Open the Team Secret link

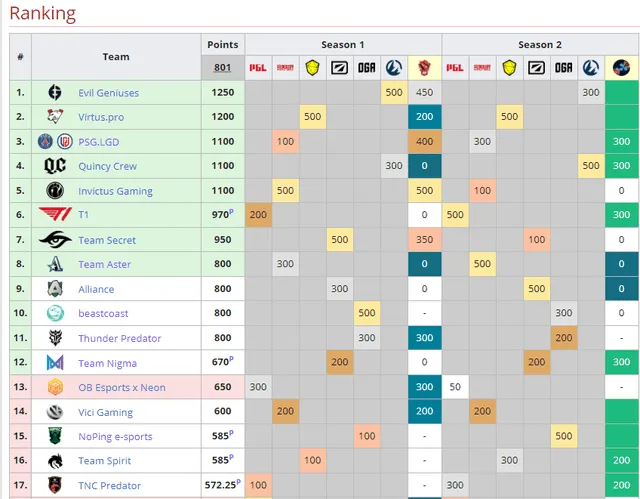[x=107, y=240]
